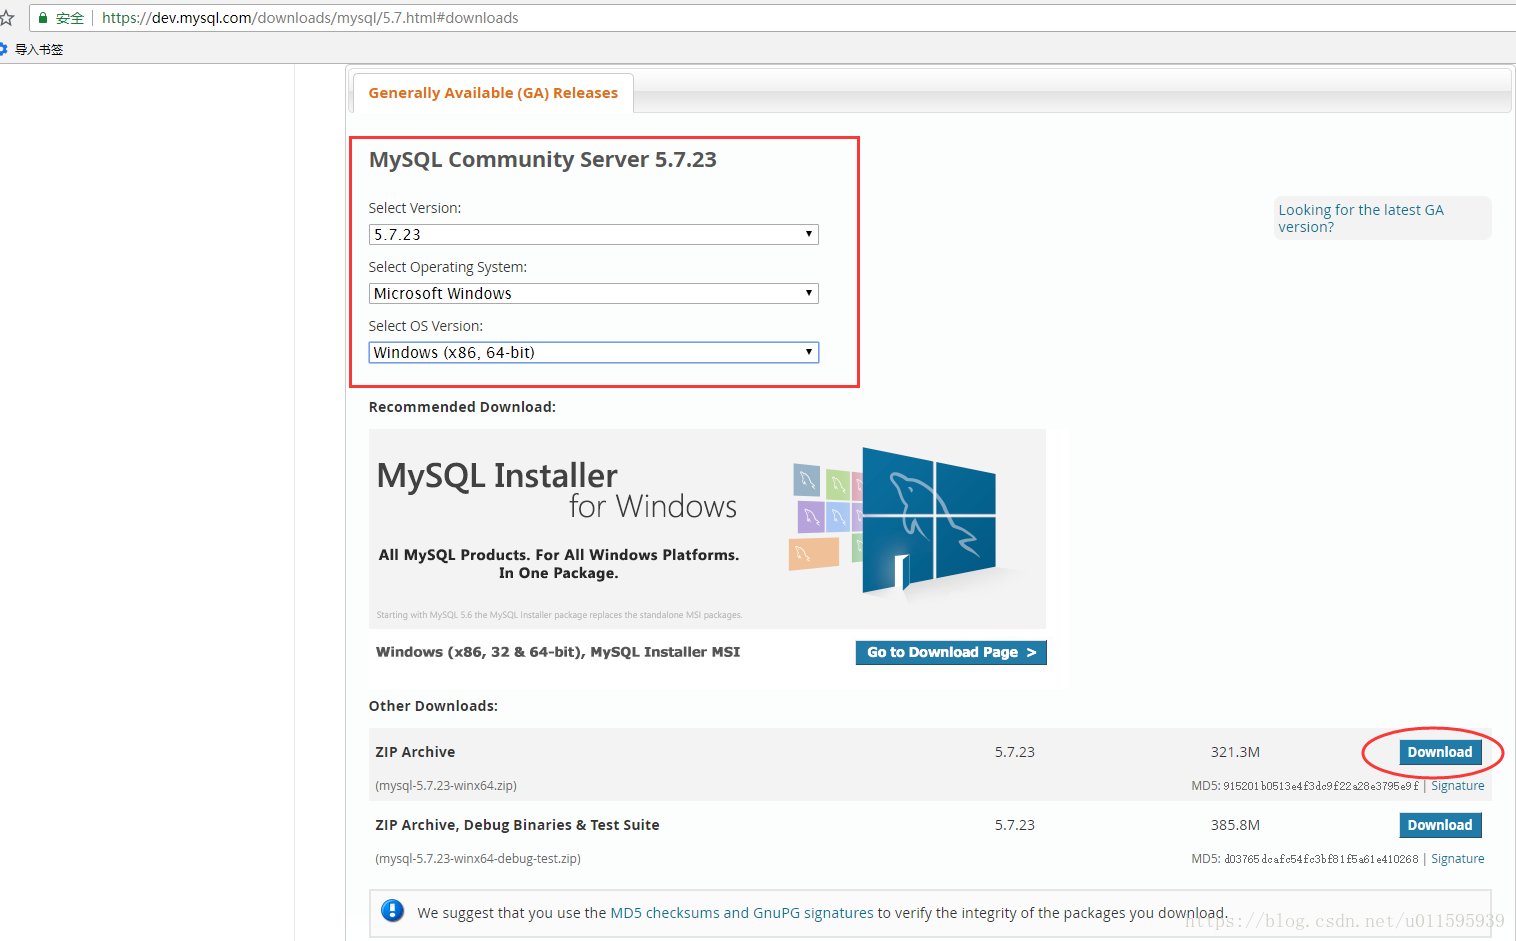Click the filename (mysql-5.7.23-winx64.zip)
Image resolution: width=1516 pixels, height=941 pixels.
[446, 786]
